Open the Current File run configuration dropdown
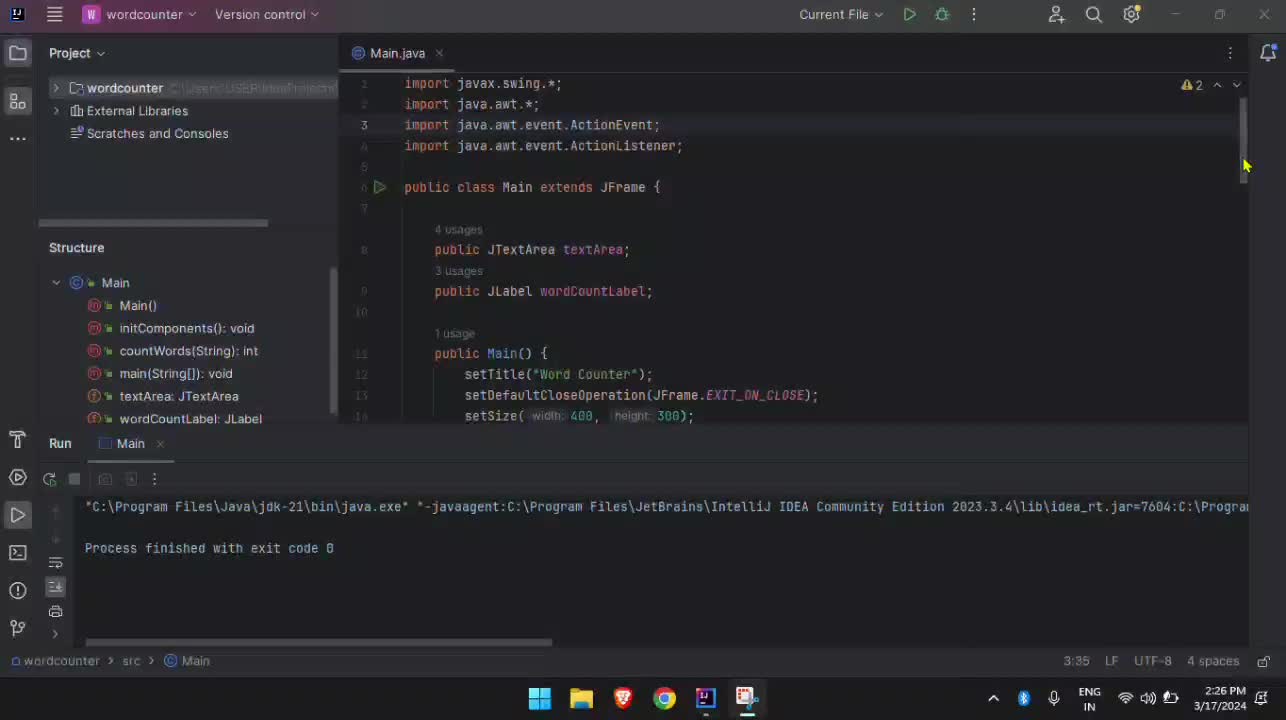 click(840, 15)
